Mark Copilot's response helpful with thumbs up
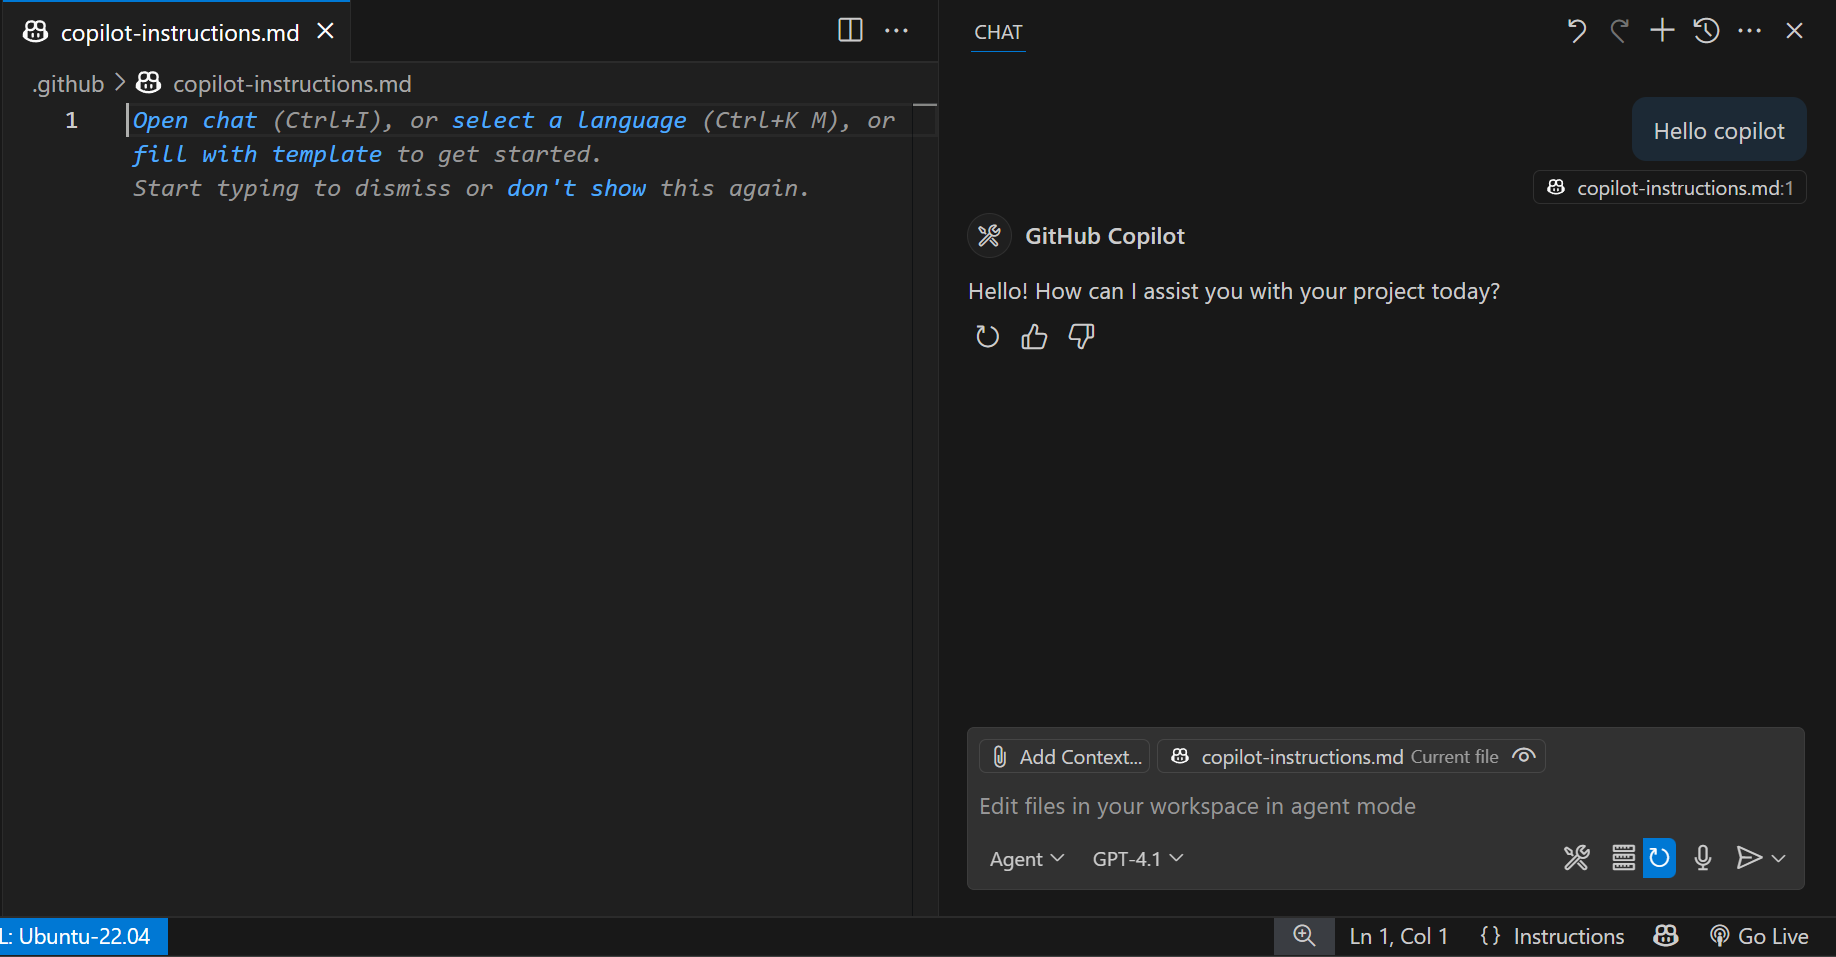 pos(1034,336)
